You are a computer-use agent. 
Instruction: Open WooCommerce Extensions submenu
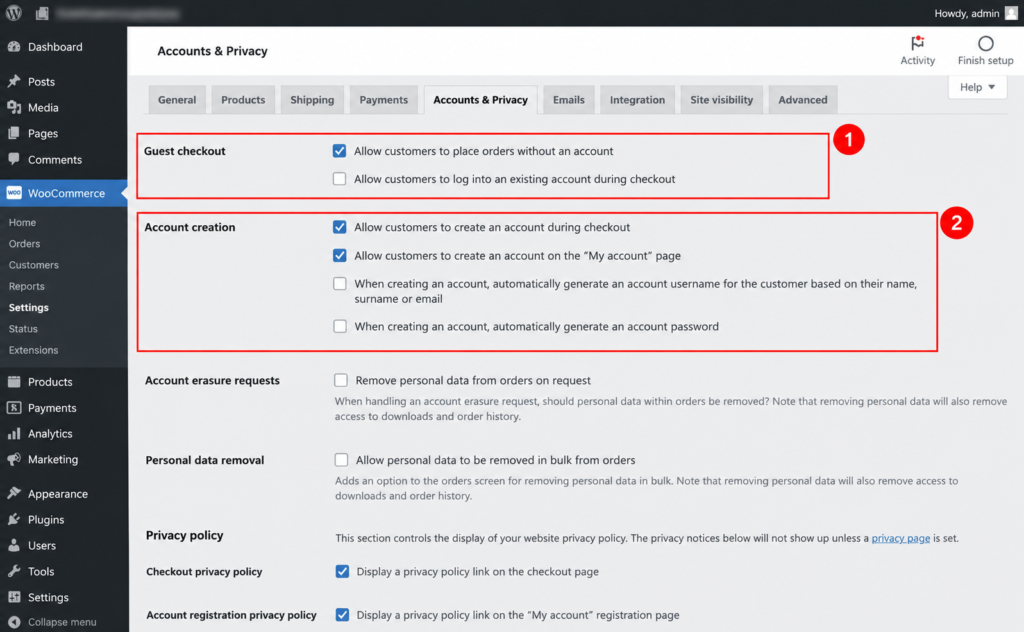[x=33, y=350]
